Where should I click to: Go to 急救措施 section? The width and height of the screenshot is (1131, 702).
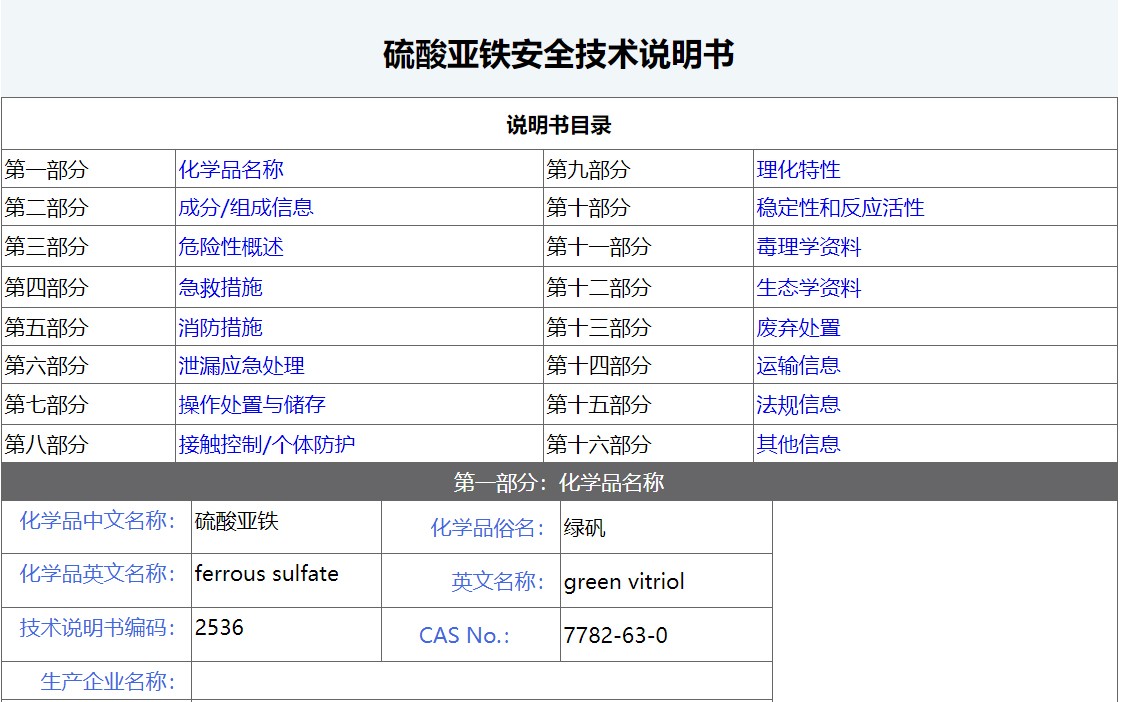click(x=221, y=287)
